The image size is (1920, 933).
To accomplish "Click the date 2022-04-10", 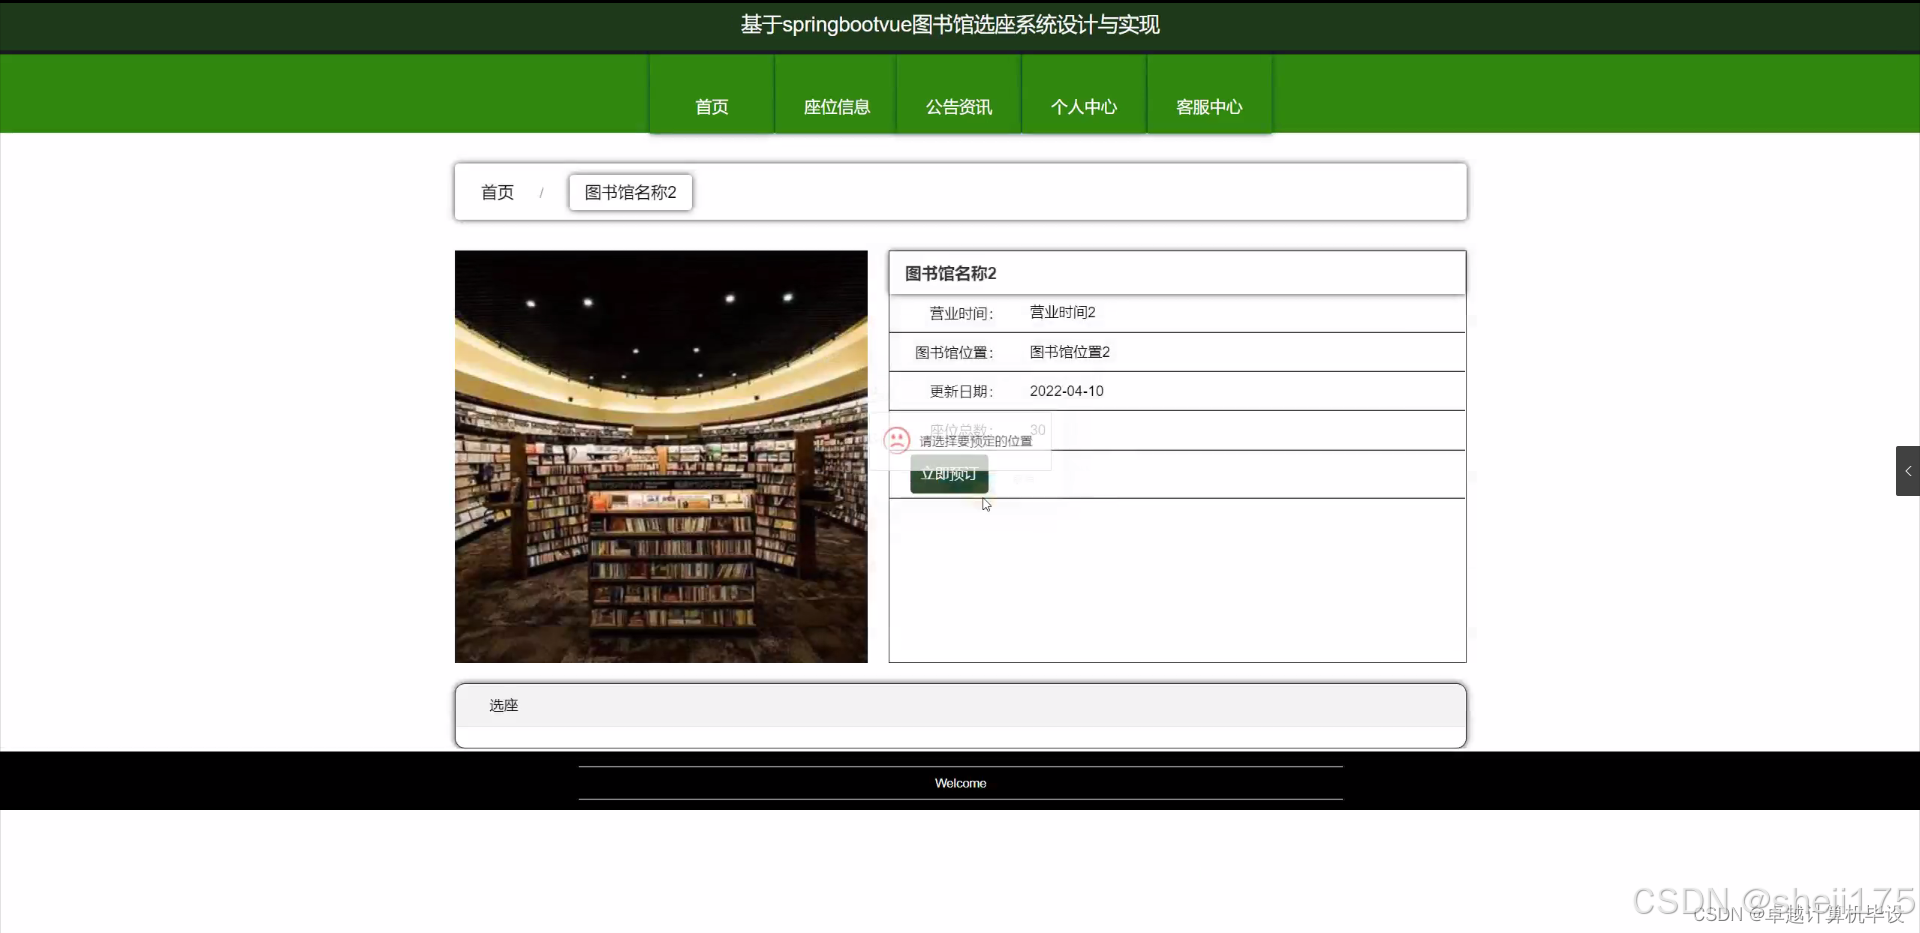I will point(1066,391).
